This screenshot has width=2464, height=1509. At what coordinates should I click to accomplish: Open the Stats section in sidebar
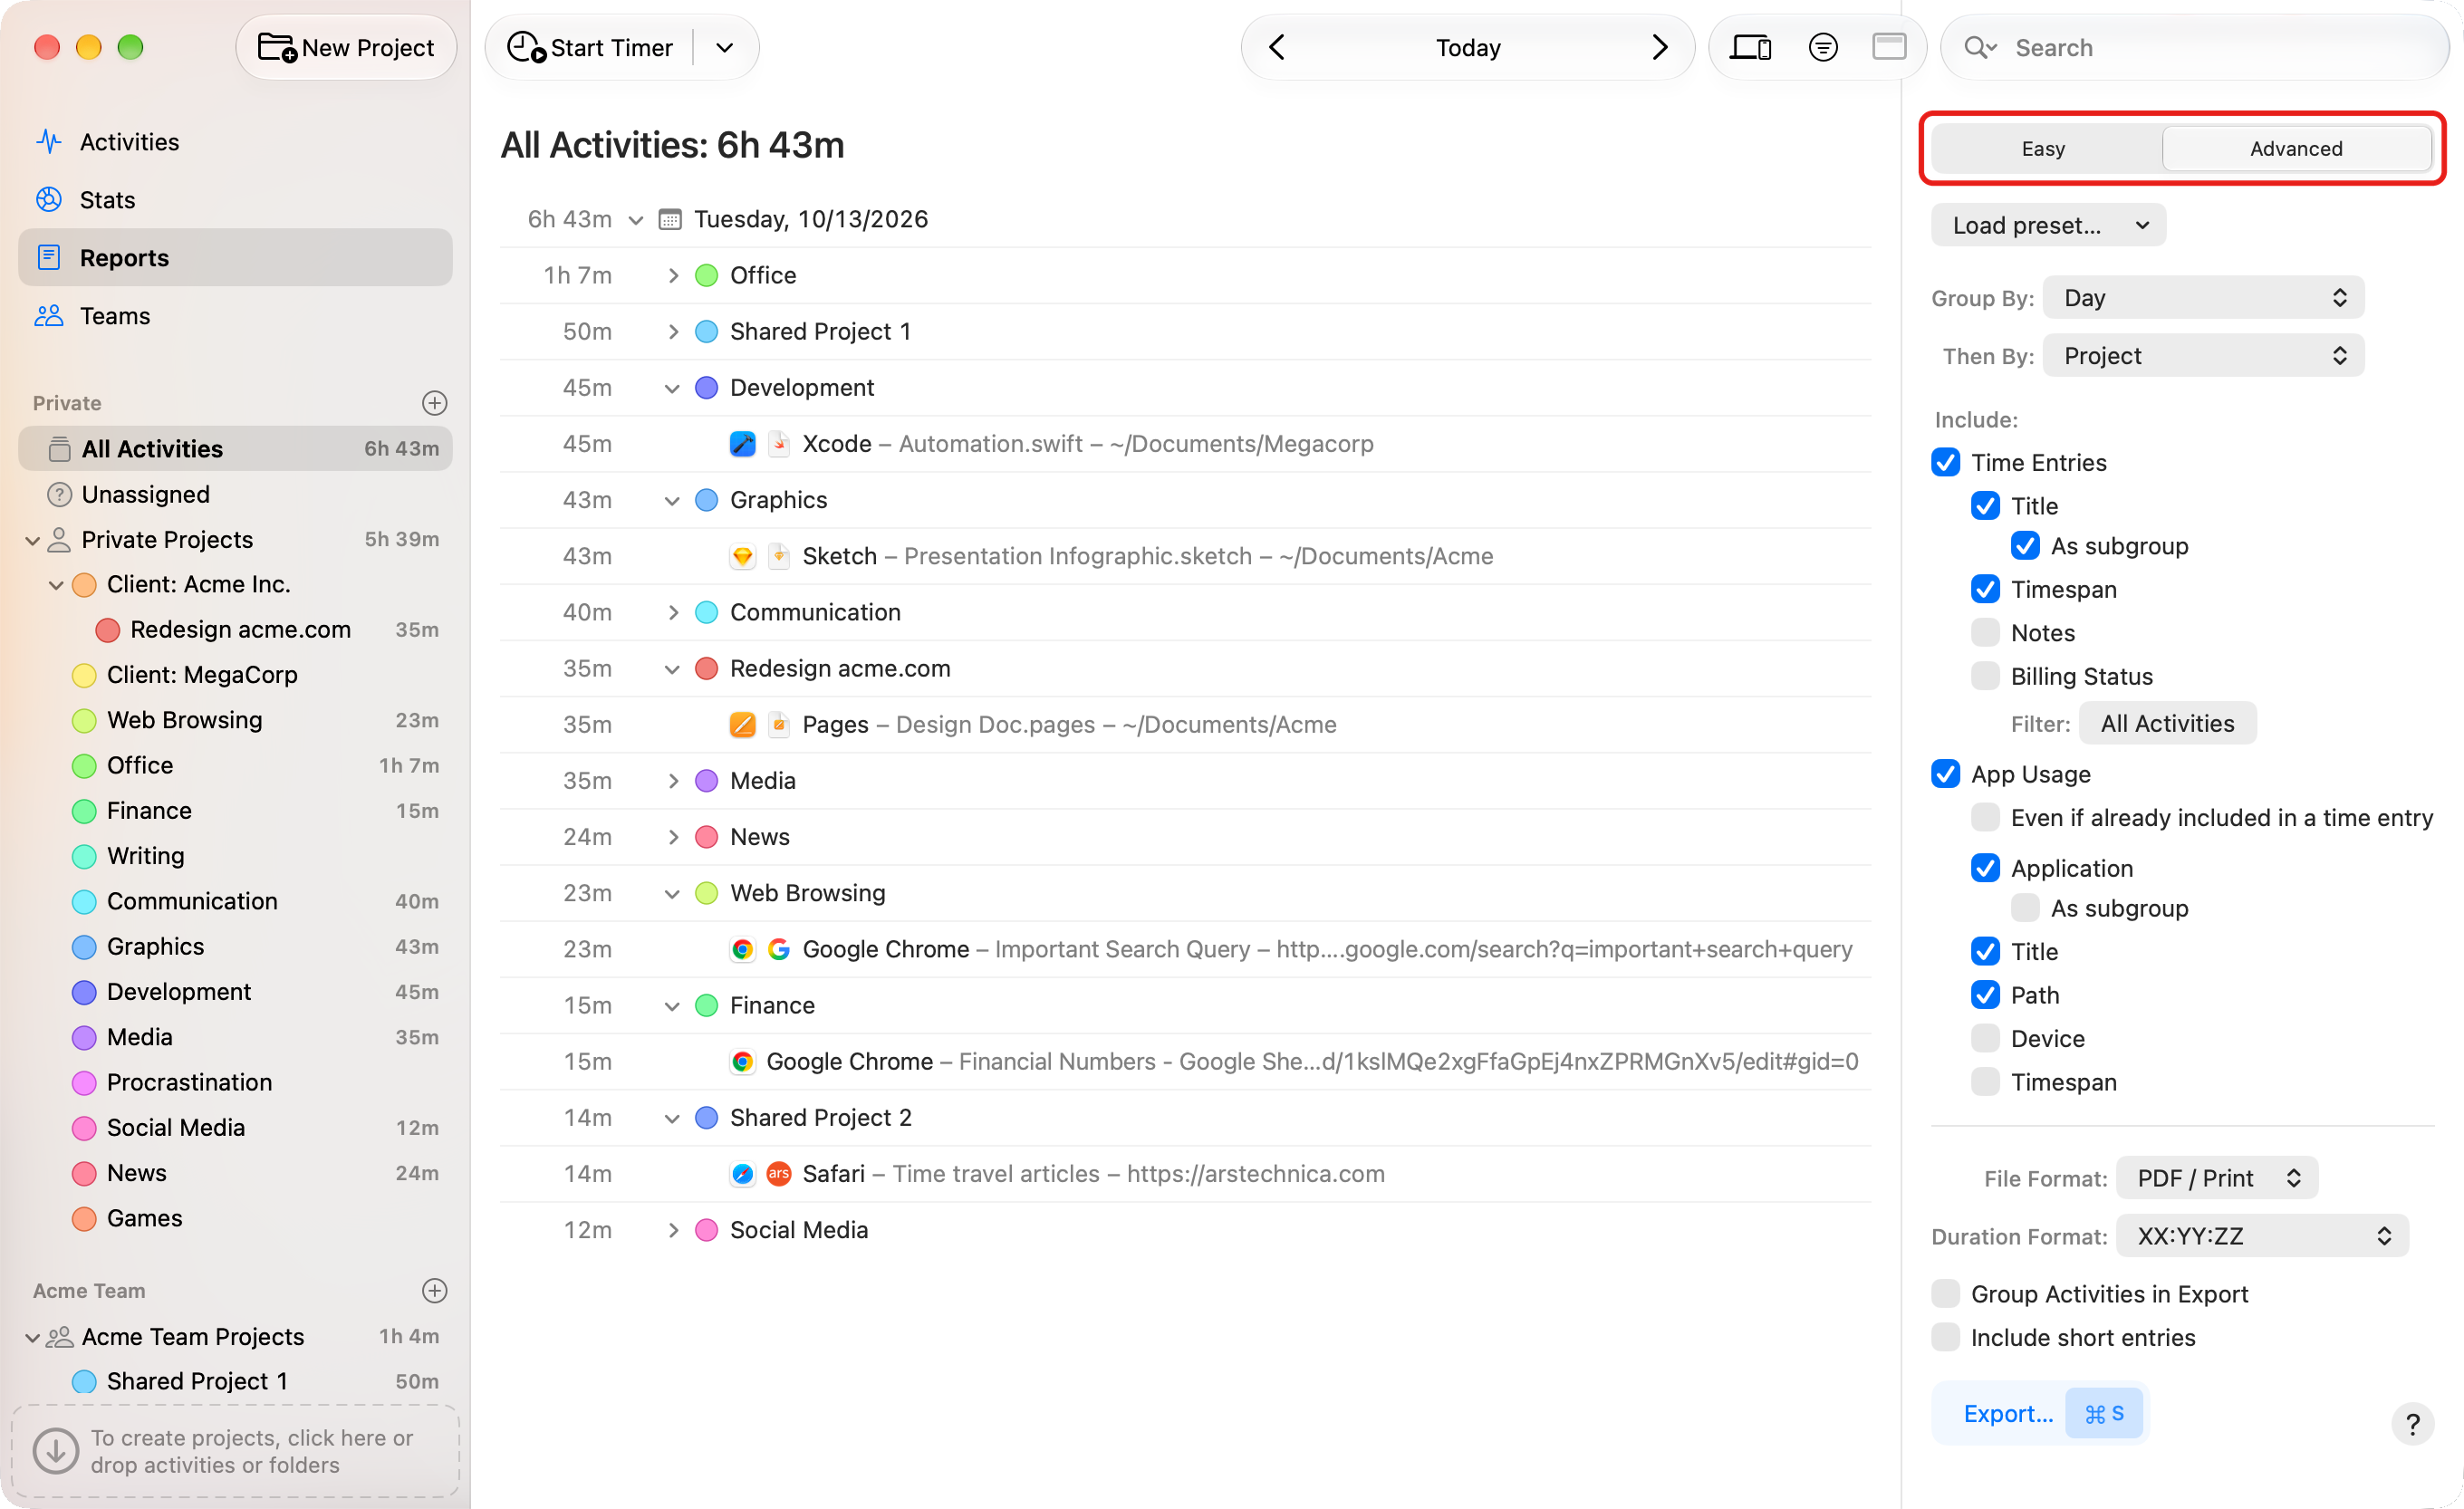coord(235,199)
